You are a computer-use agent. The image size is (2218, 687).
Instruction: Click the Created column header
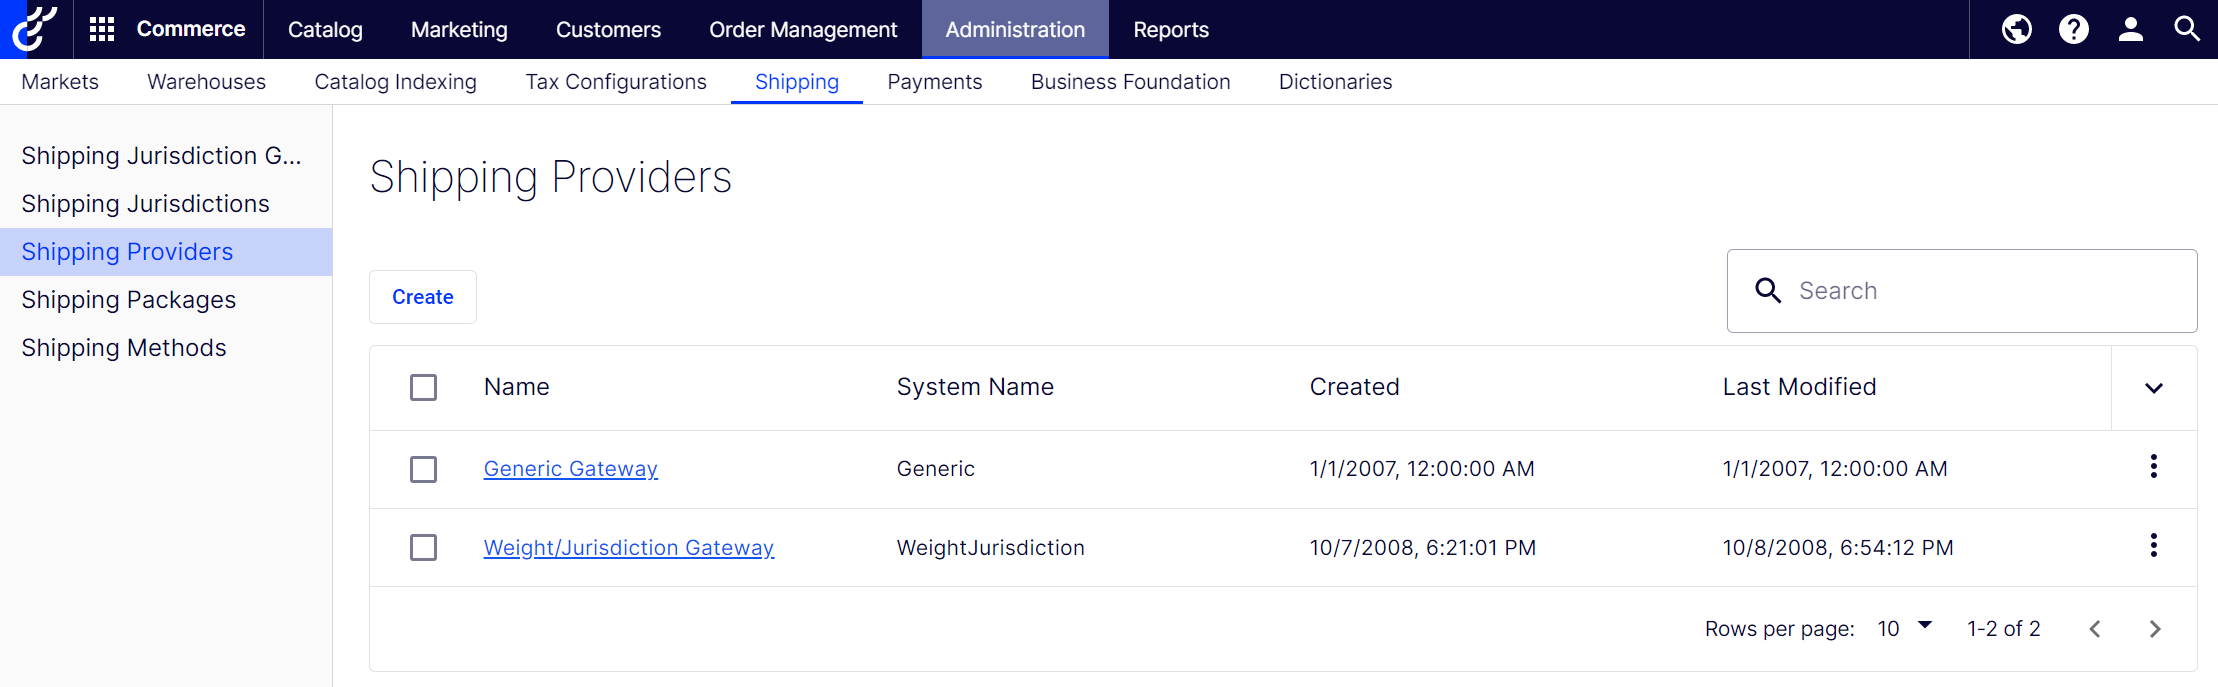click(1354, 387)
